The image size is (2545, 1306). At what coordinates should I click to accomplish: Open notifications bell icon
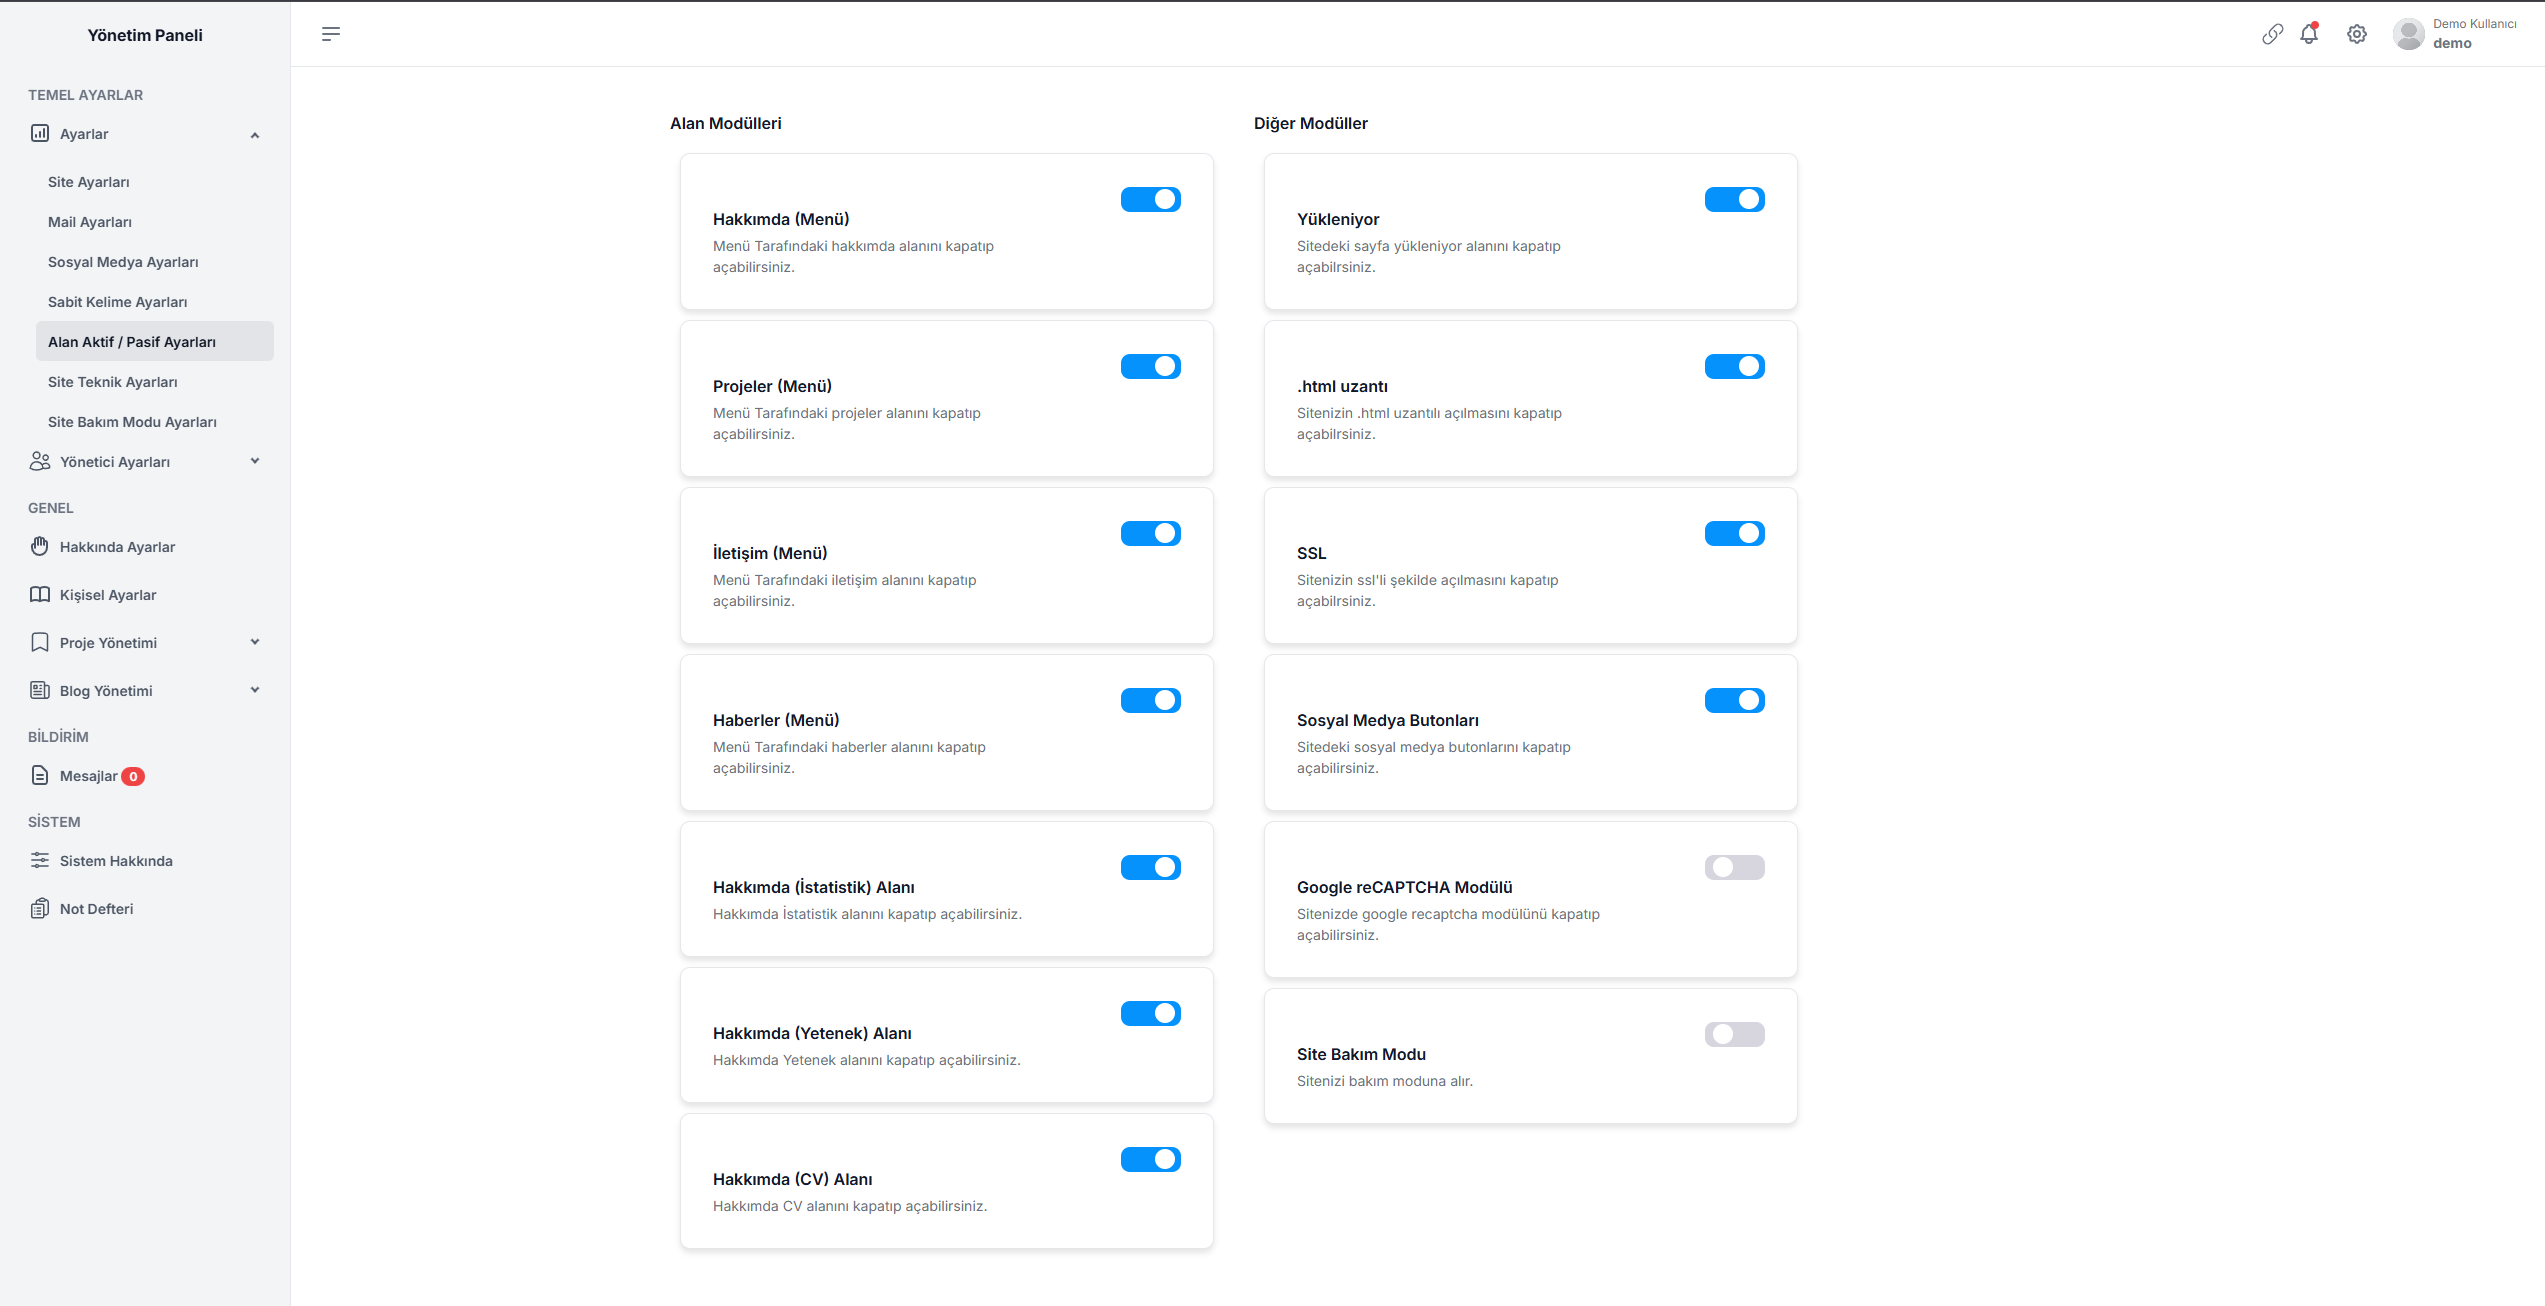(2309, 34)
